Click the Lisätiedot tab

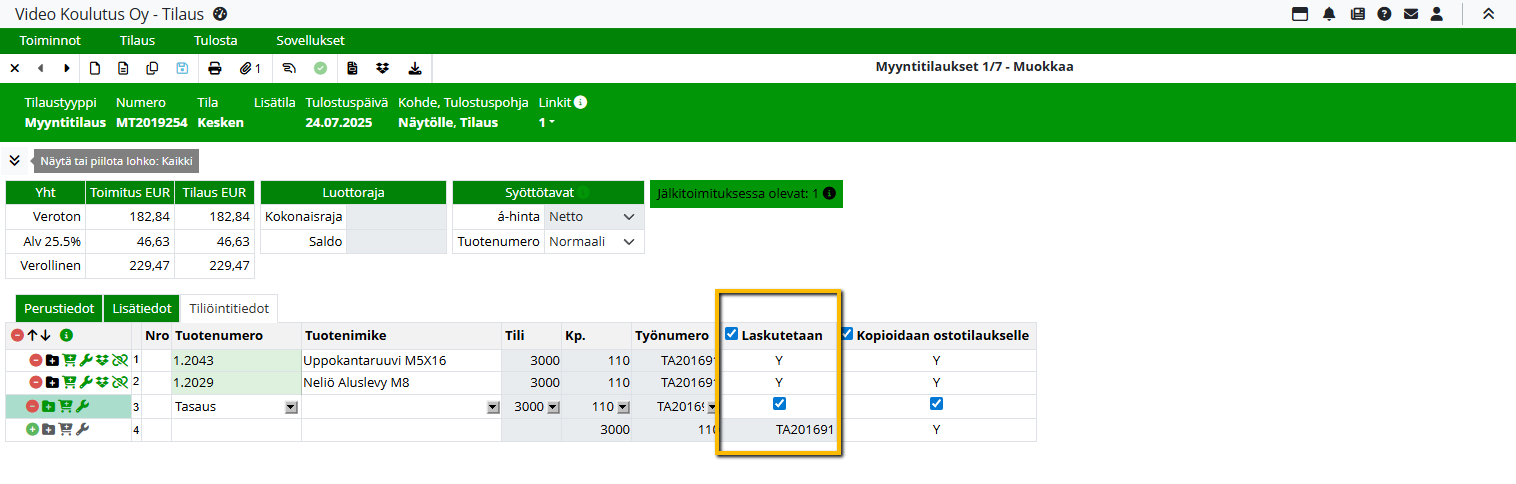point(142,309)
